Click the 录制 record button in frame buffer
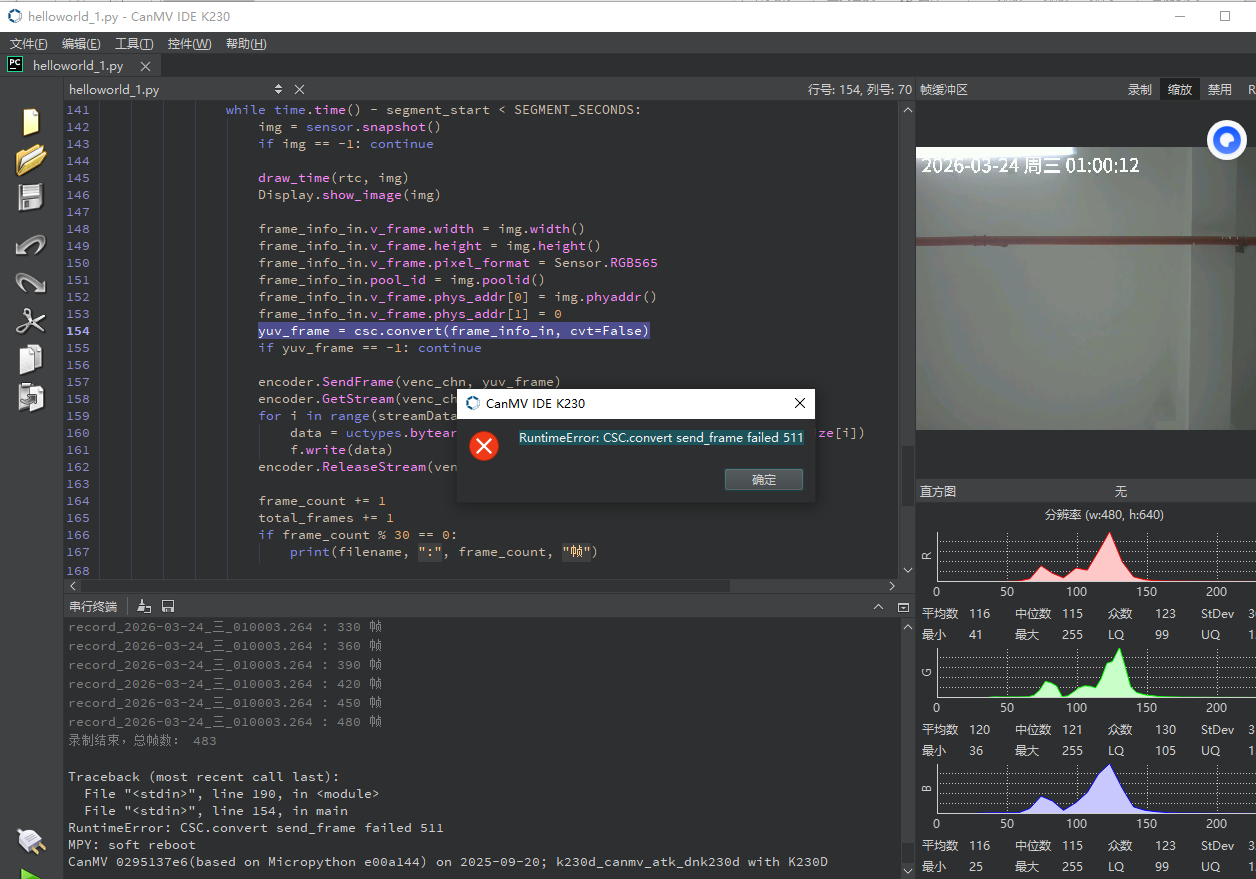Viewport: 1256px width, 879px height. [1140, 90]
